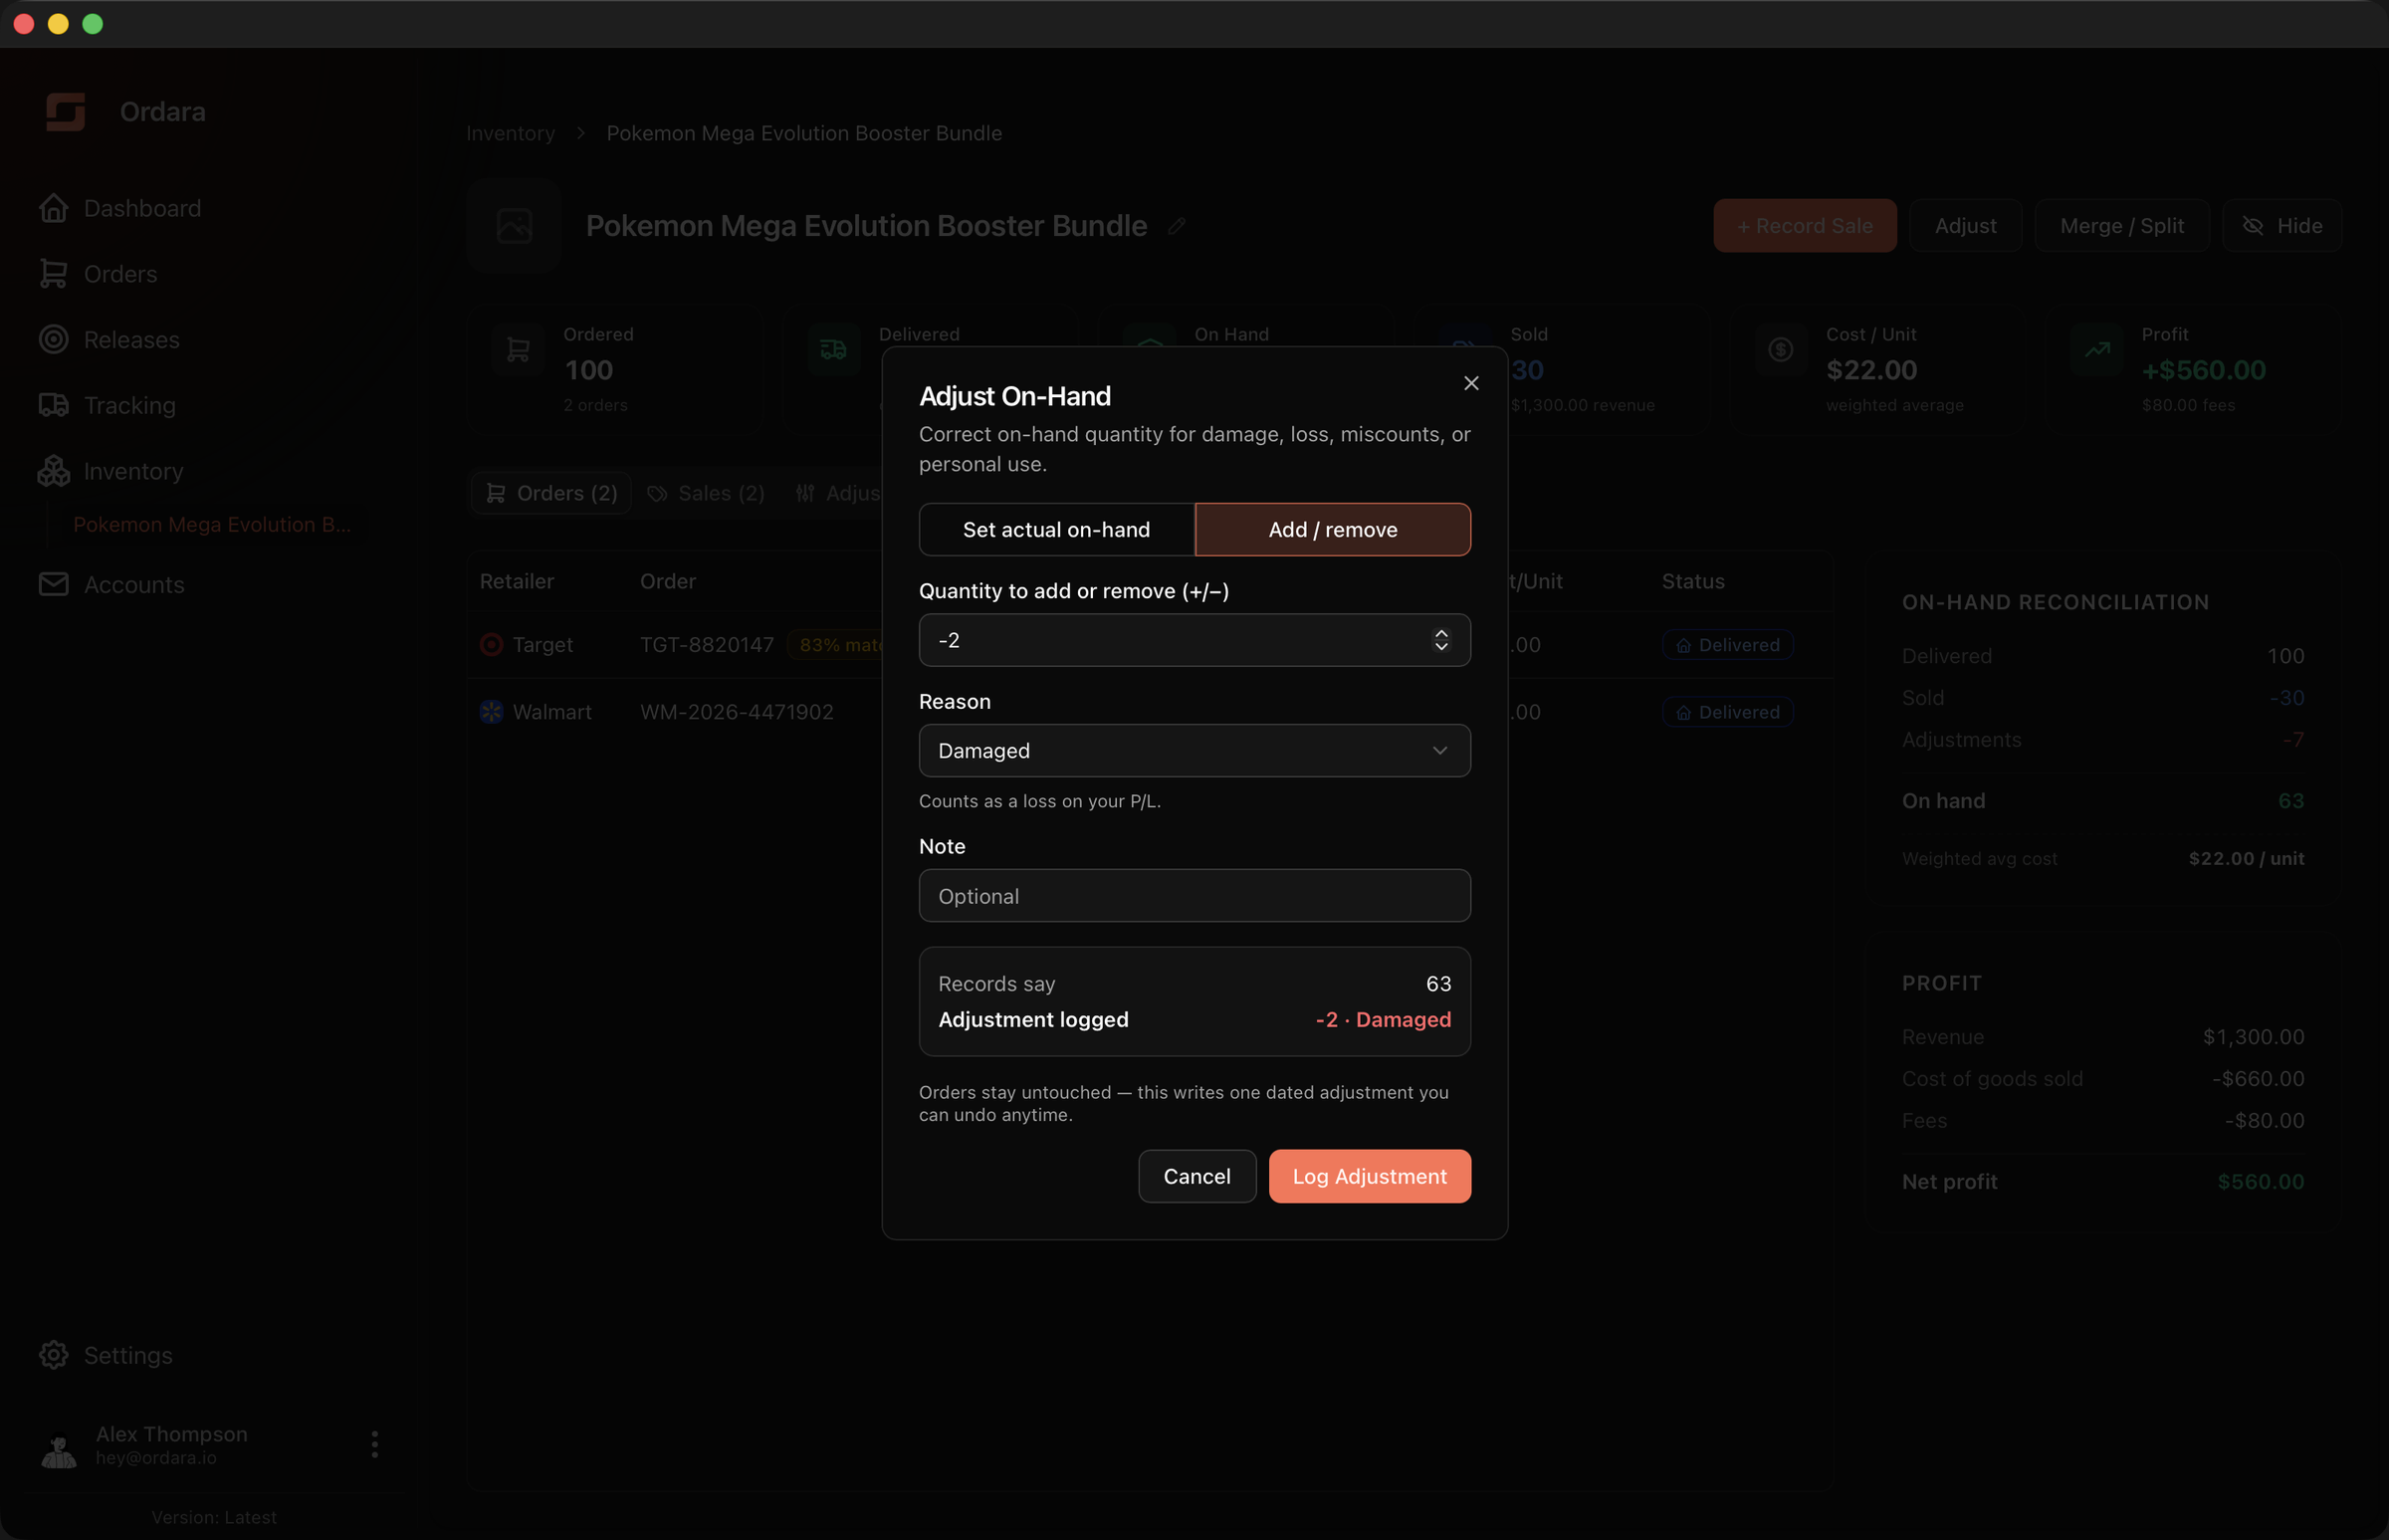The image size is (2389, 1540).
Task: Click the optional Note field
Action: click(1194, 896)
